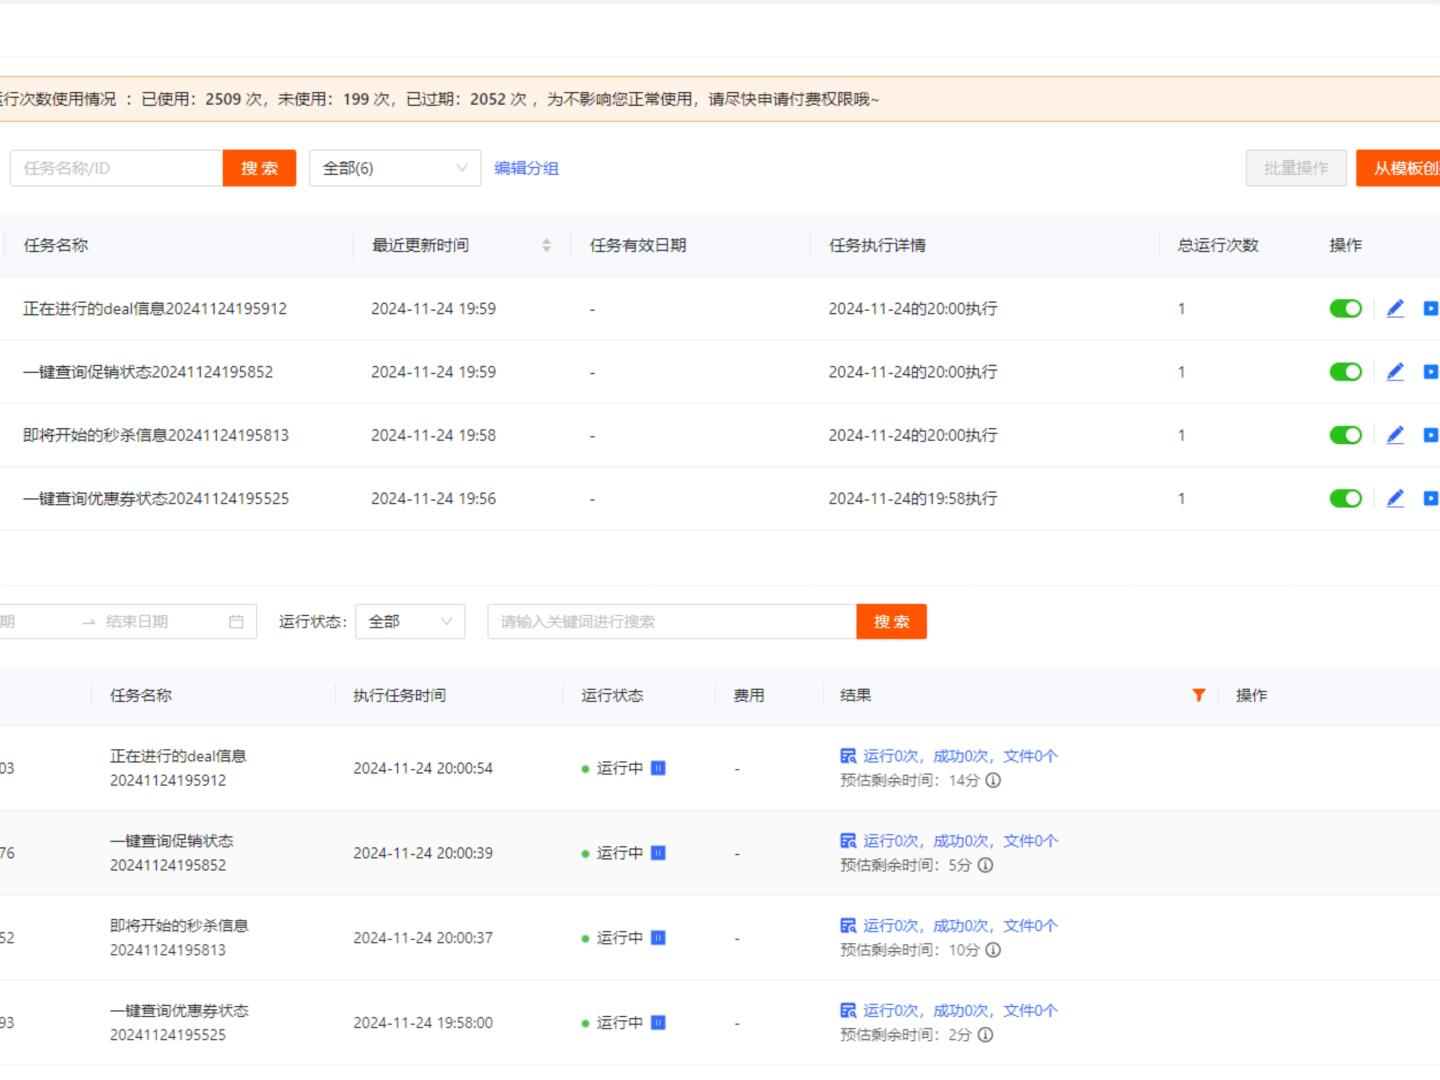Disable the 一键查询促销状态20241124195852 task switch
This screenshot has height=1080, width=1440.
pos(1346,371)
